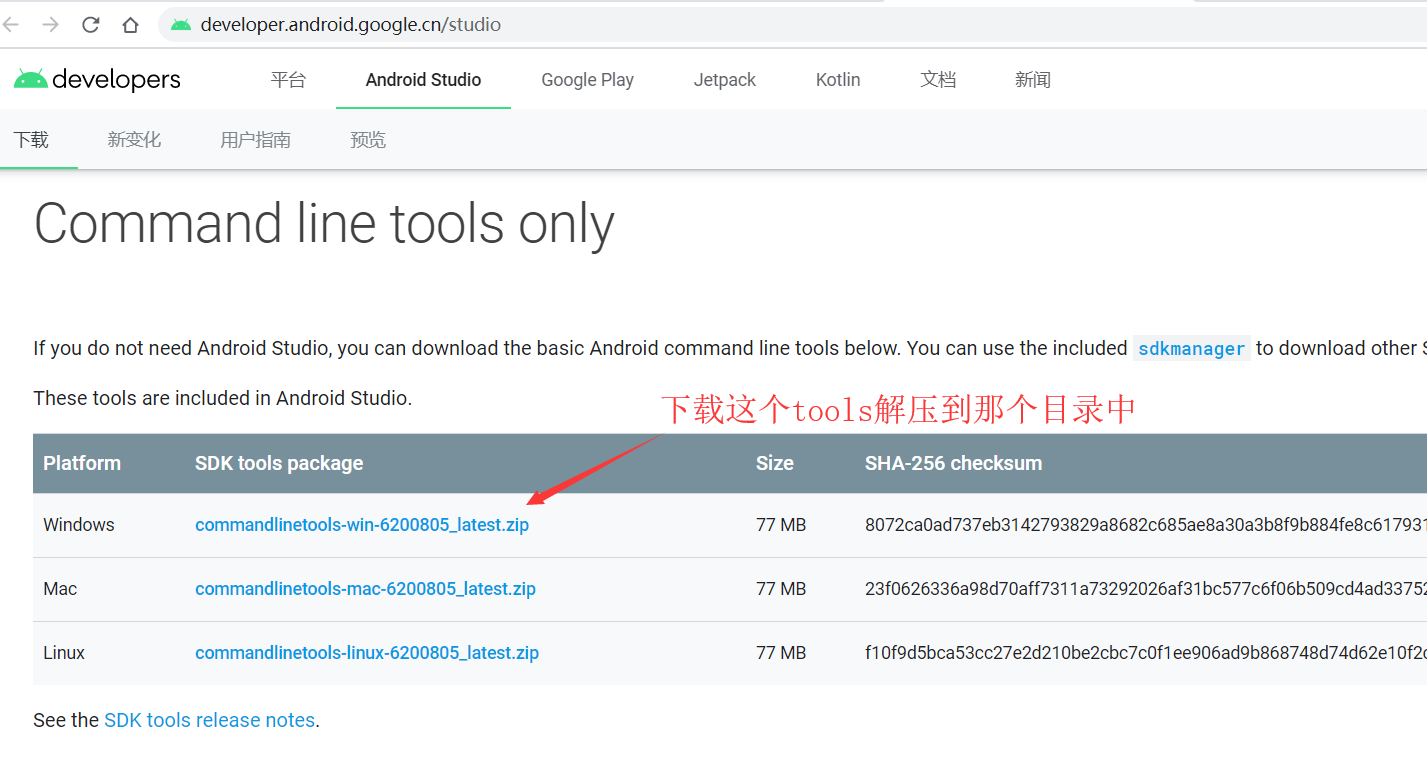Click the Windows platform cell
Viewport: 1427px width, 765px height.
click(79, 525)
